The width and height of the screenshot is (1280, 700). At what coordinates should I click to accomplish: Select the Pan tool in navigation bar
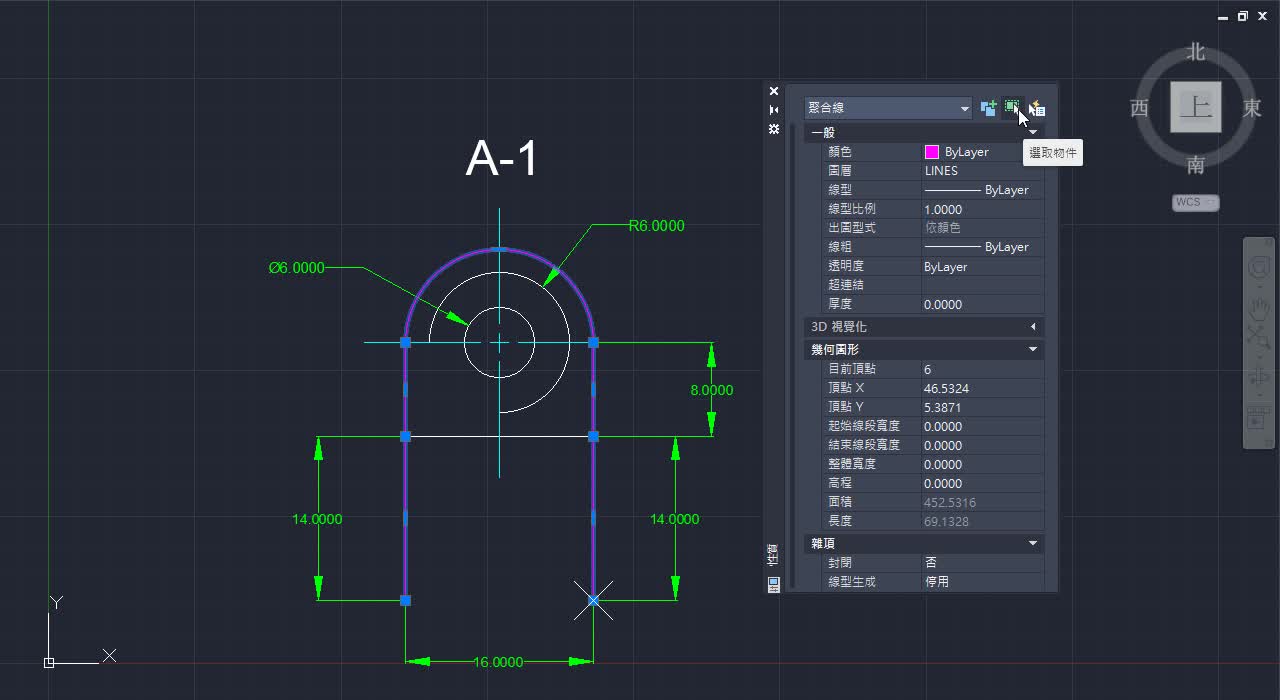coord(1259,308)
